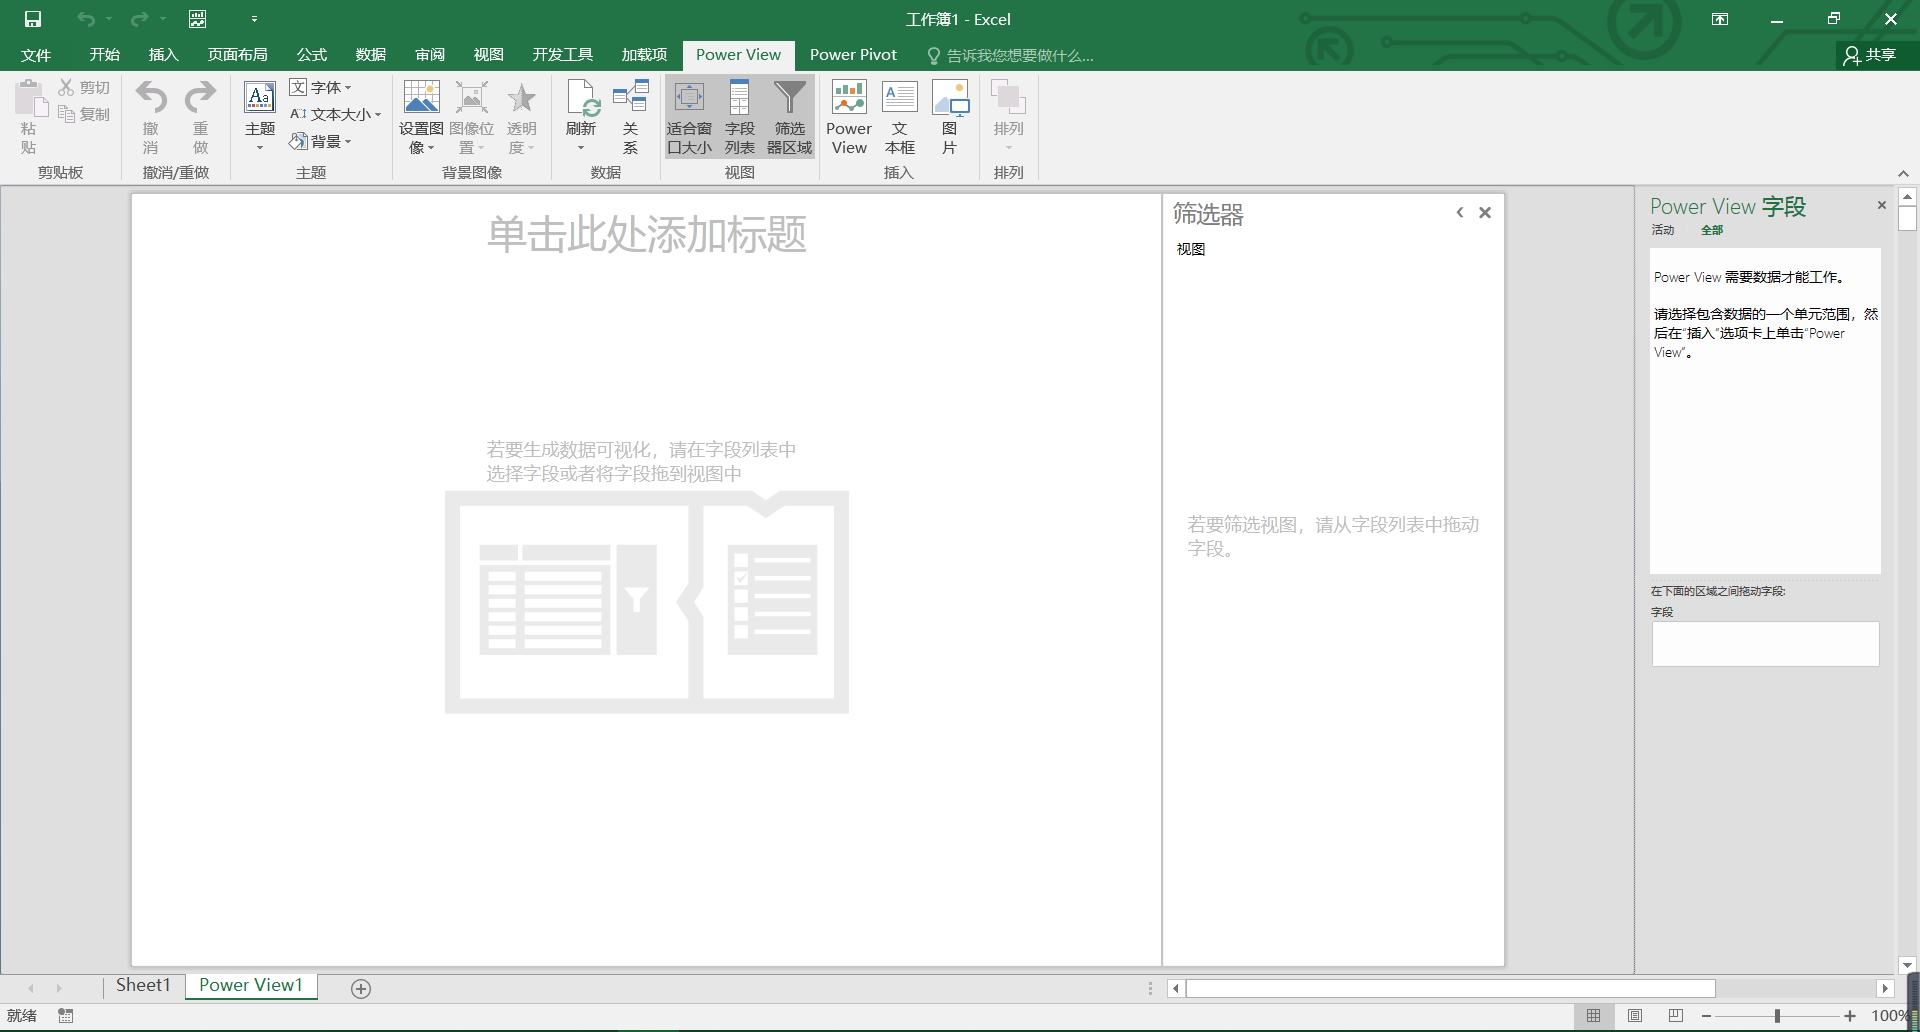Open the Power View quick access icon
The height and width of the screenshot is (1032, 1920).
point(198,19)
